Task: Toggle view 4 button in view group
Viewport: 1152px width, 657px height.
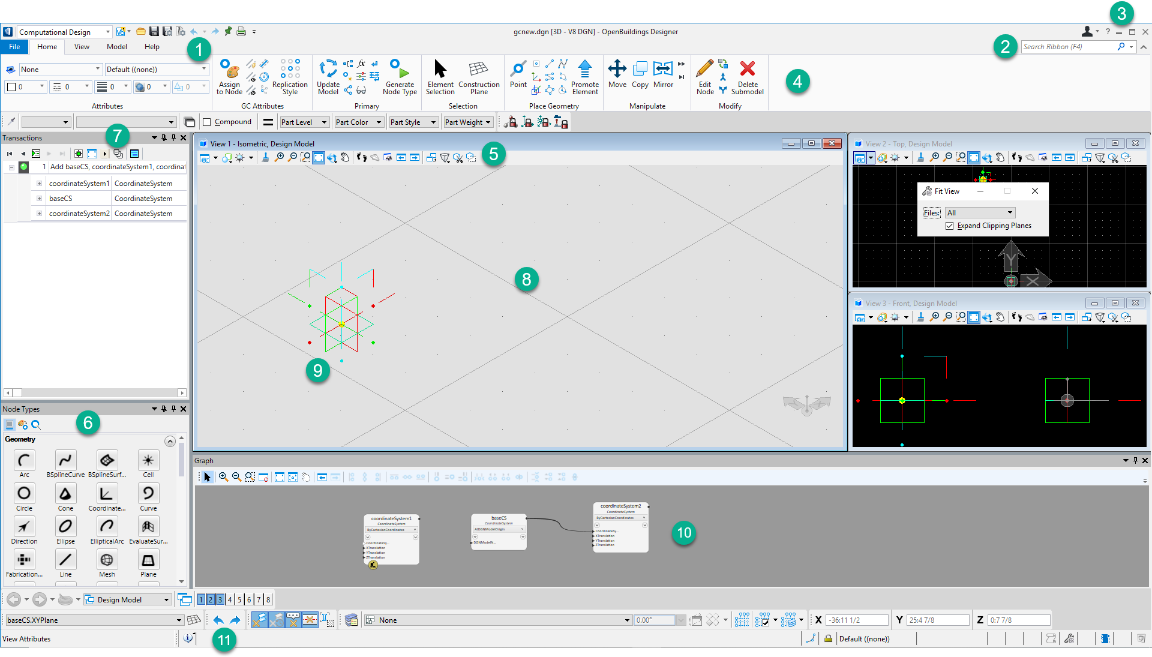Action: 232,599
